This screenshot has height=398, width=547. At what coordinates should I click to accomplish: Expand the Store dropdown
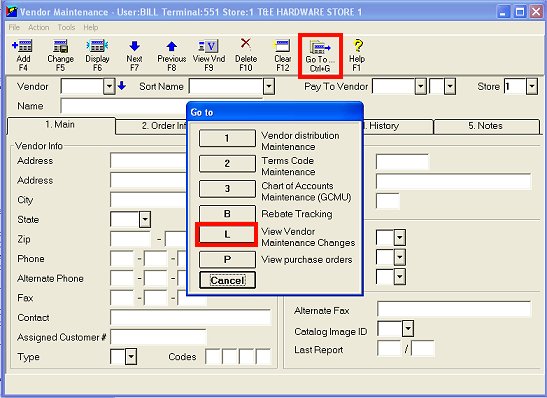point(532,86)
